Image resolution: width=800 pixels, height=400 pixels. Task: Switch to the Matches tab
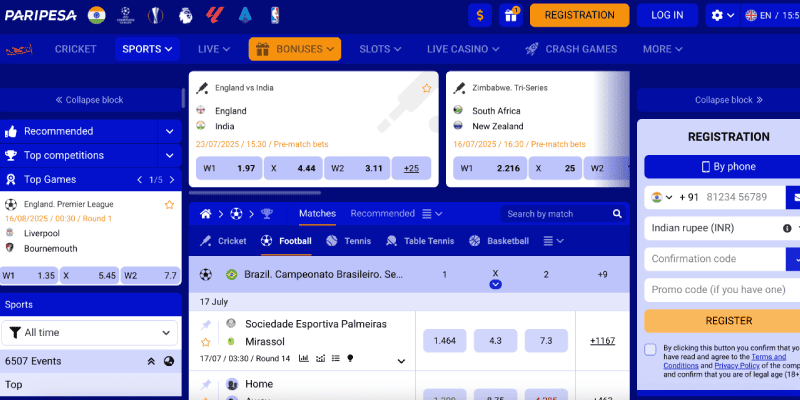(x=317, y=214)
